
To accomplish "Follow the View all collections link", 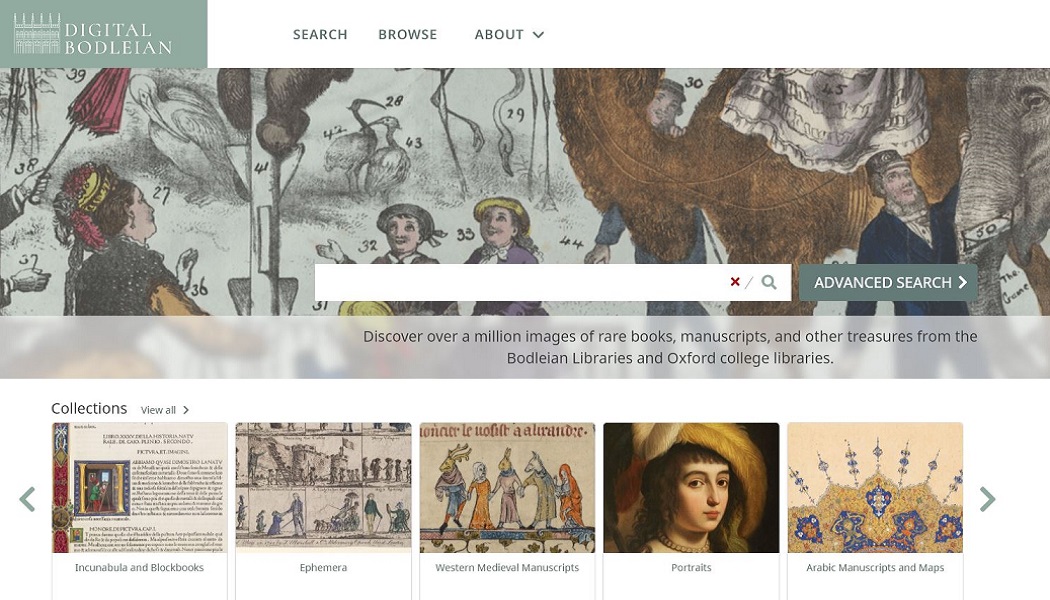I will pyautogui.click(x=158, y=409).
